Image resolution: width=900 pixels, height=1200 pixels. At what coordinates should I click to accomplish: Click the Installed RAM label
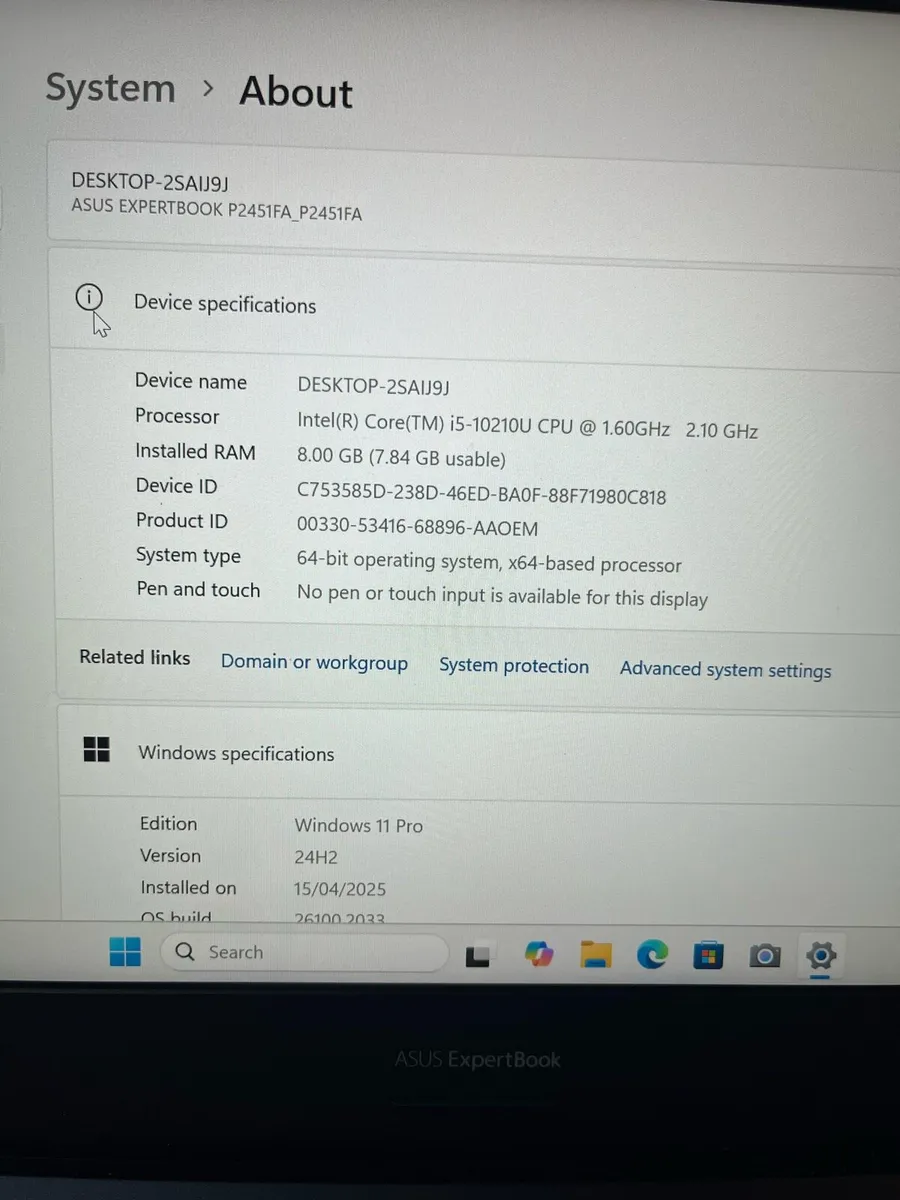[195, 451]
